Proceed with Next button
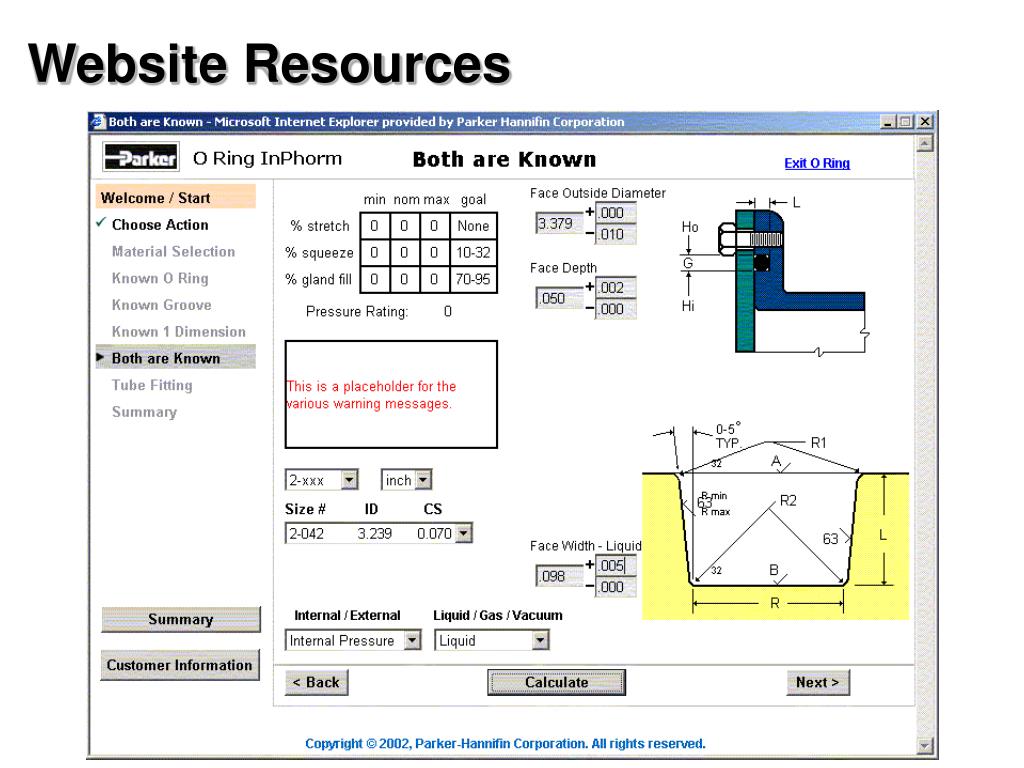The width and height of the screenshot is (1024, 768). (x=818, y=682)
